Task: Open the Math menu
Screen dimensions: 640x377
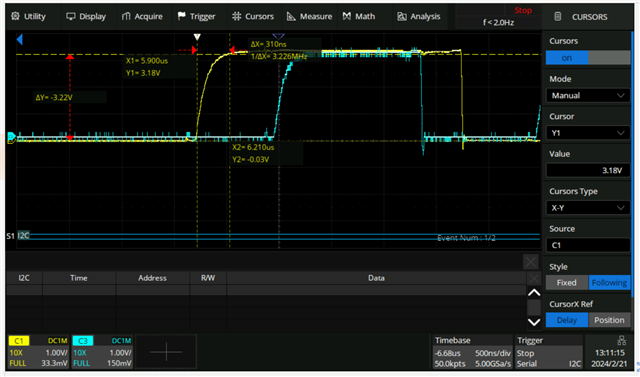Action: pos(359,16)
